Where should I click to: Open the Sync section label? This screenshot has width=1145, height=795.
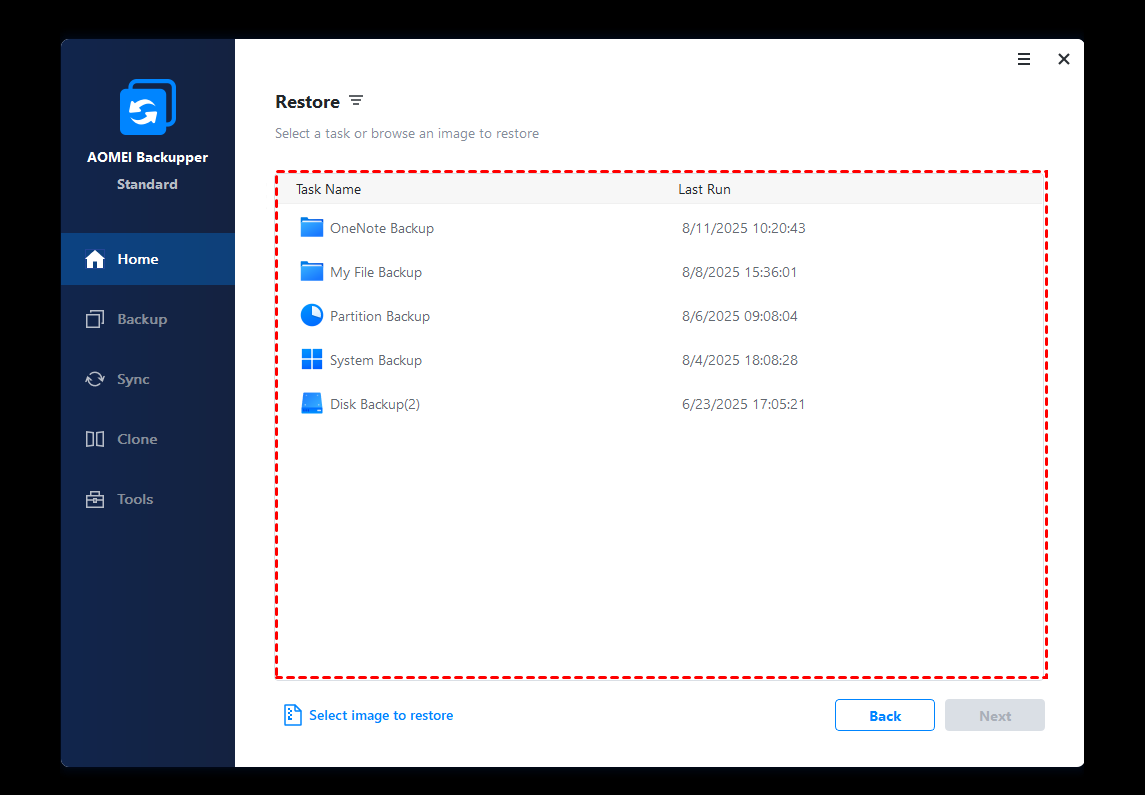click(x=133, y=379)
